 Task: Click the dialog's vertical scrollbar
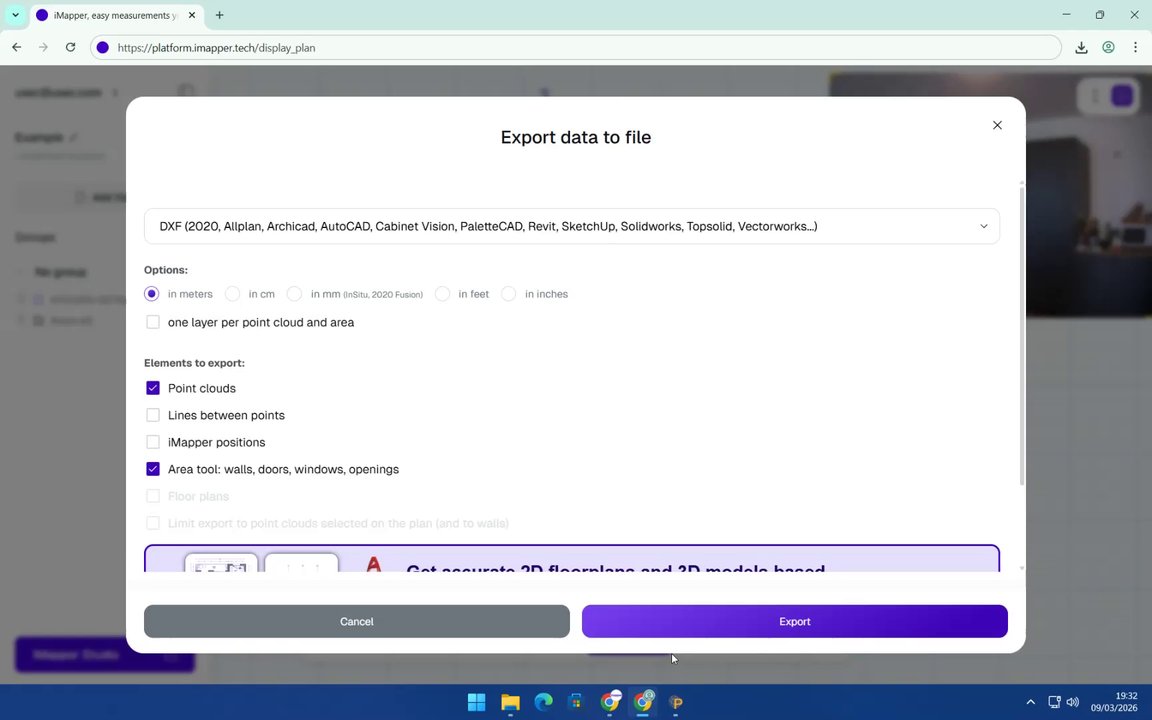coord(1021,334)
